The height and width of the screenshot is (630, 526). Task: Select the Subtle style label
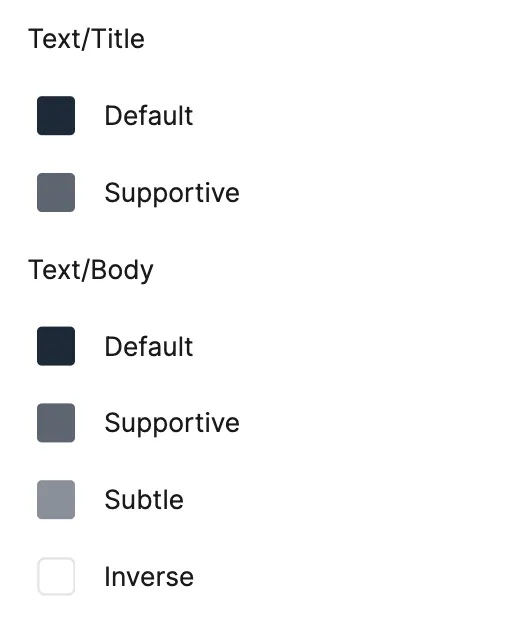[144, 500]
